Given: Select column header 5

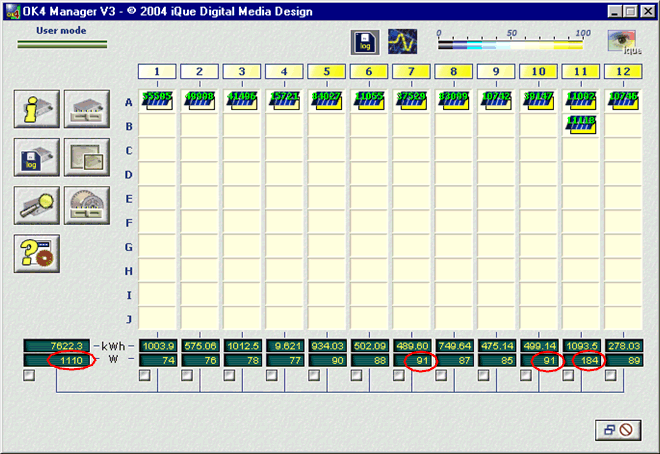Looking at the screenshot, I should coord(327,71).
